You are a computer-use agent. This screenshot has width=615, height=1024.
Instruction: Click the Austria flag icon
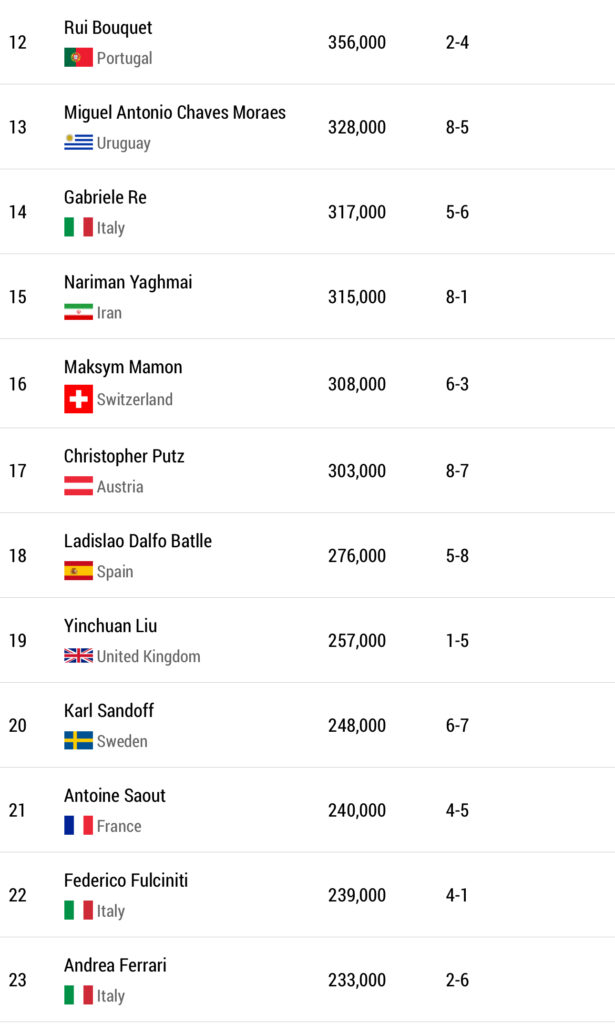click(x=78, y=487)
